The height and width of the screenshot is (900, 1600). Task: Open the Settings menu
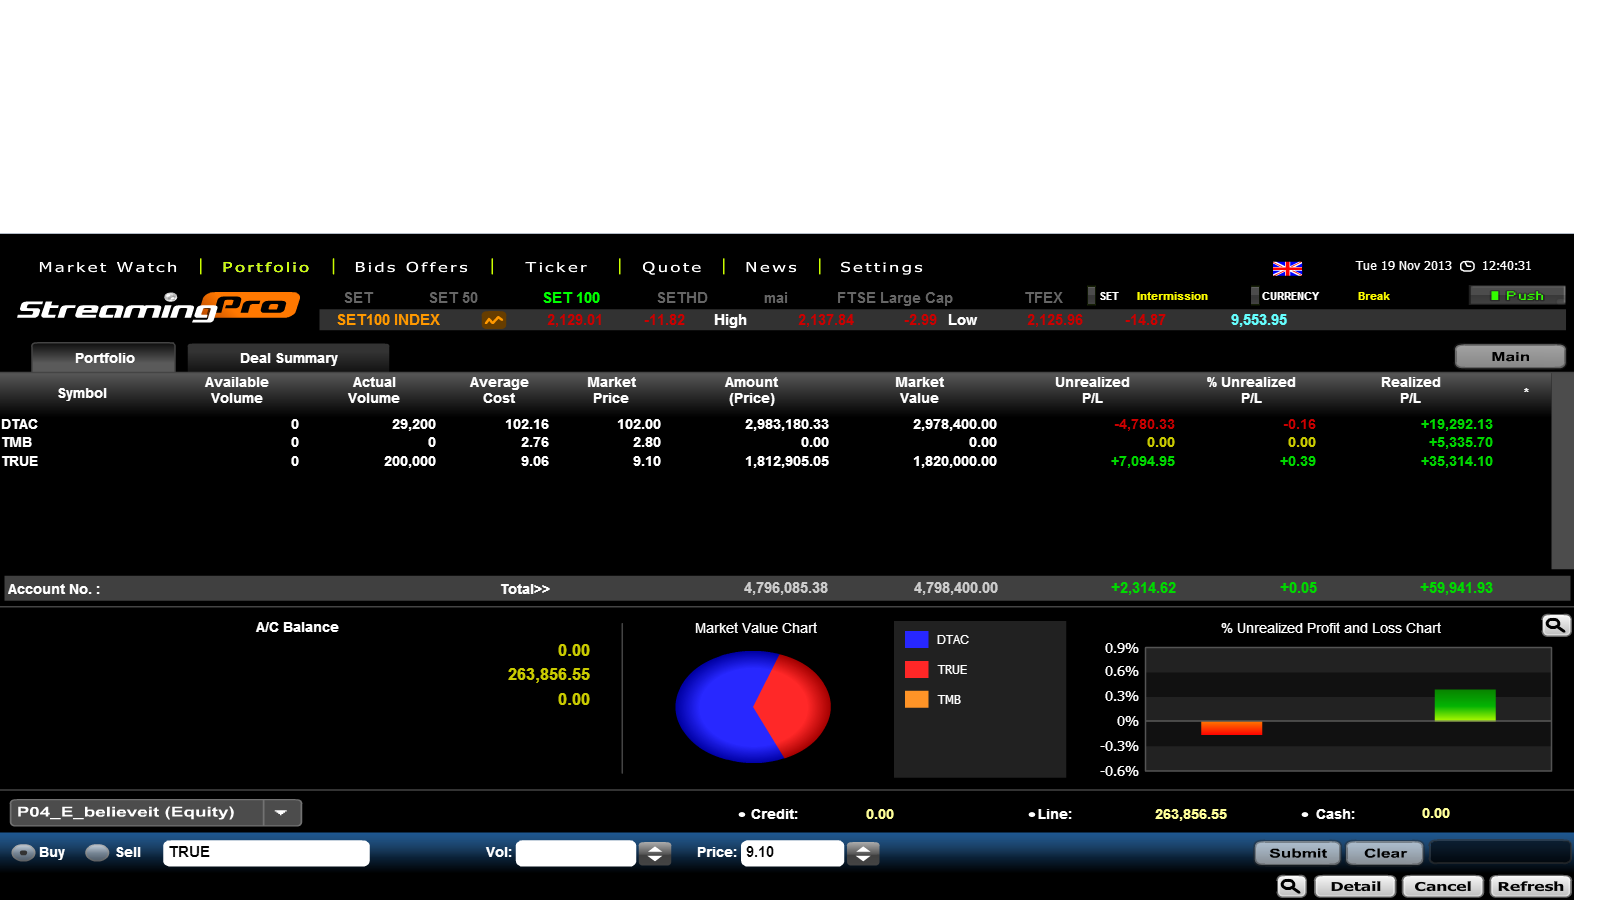[881, 267]
